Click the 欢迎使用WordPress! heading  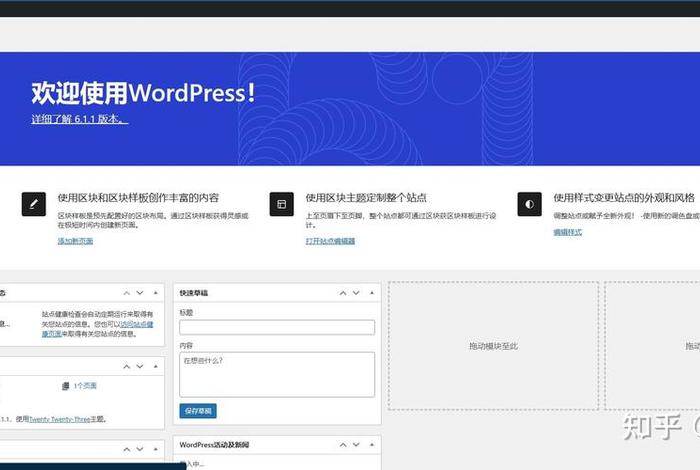pos(143,93)
